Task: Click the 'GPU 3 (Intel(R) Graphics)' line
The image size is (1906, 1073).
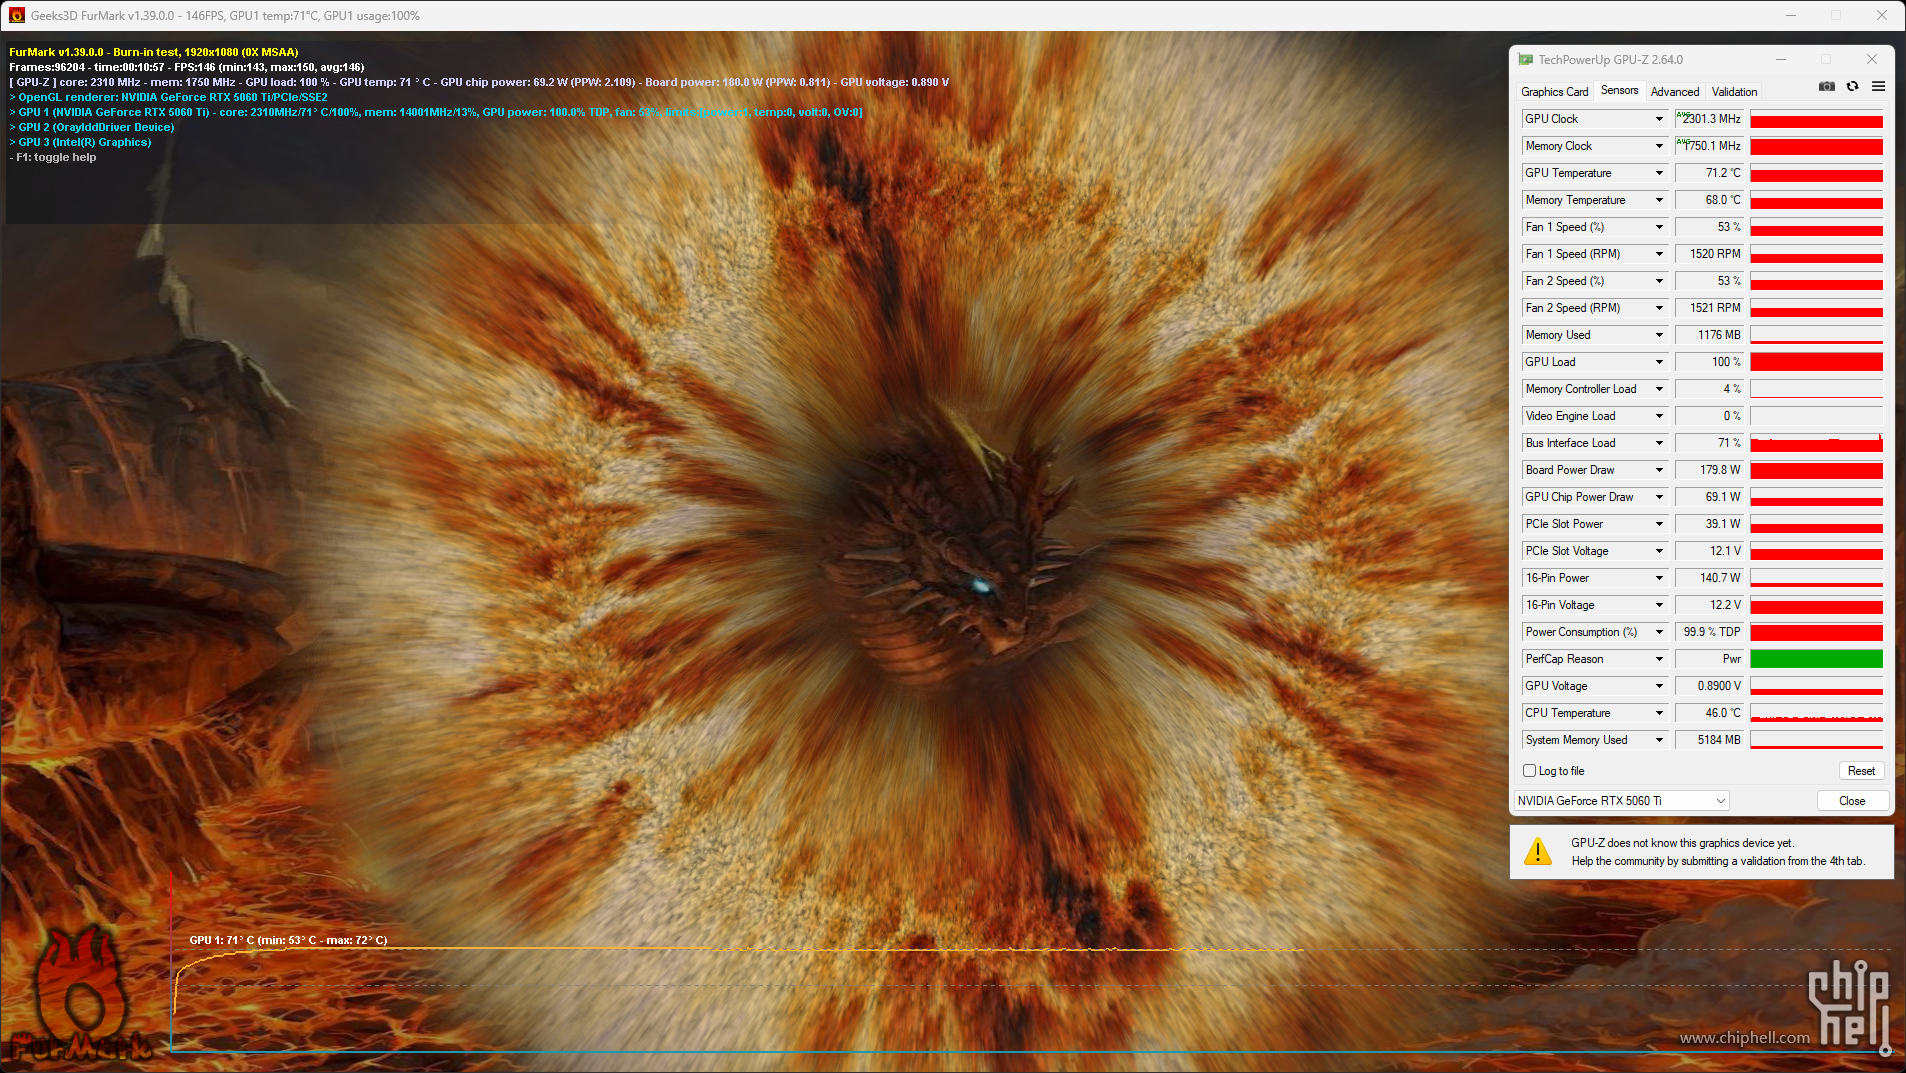Action: (x=81, y=142)
